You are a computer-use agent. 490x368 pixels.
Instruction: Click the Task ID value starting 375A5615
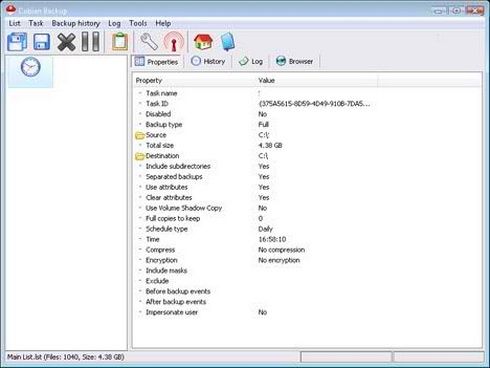click(314, 104)
